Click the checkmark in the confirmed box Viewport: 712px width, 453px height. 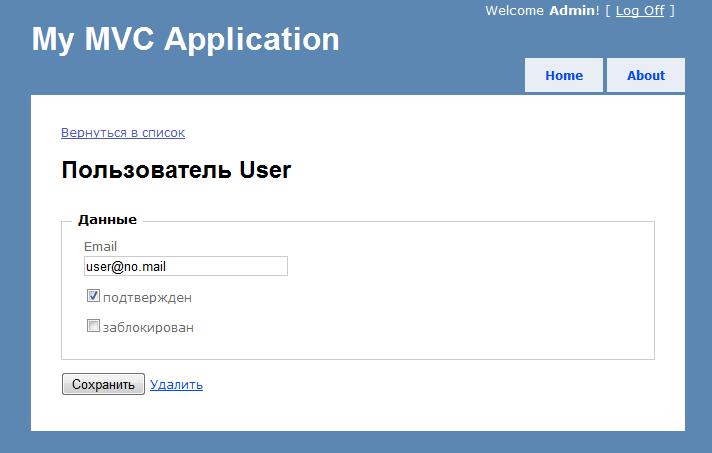click(93, 296)
